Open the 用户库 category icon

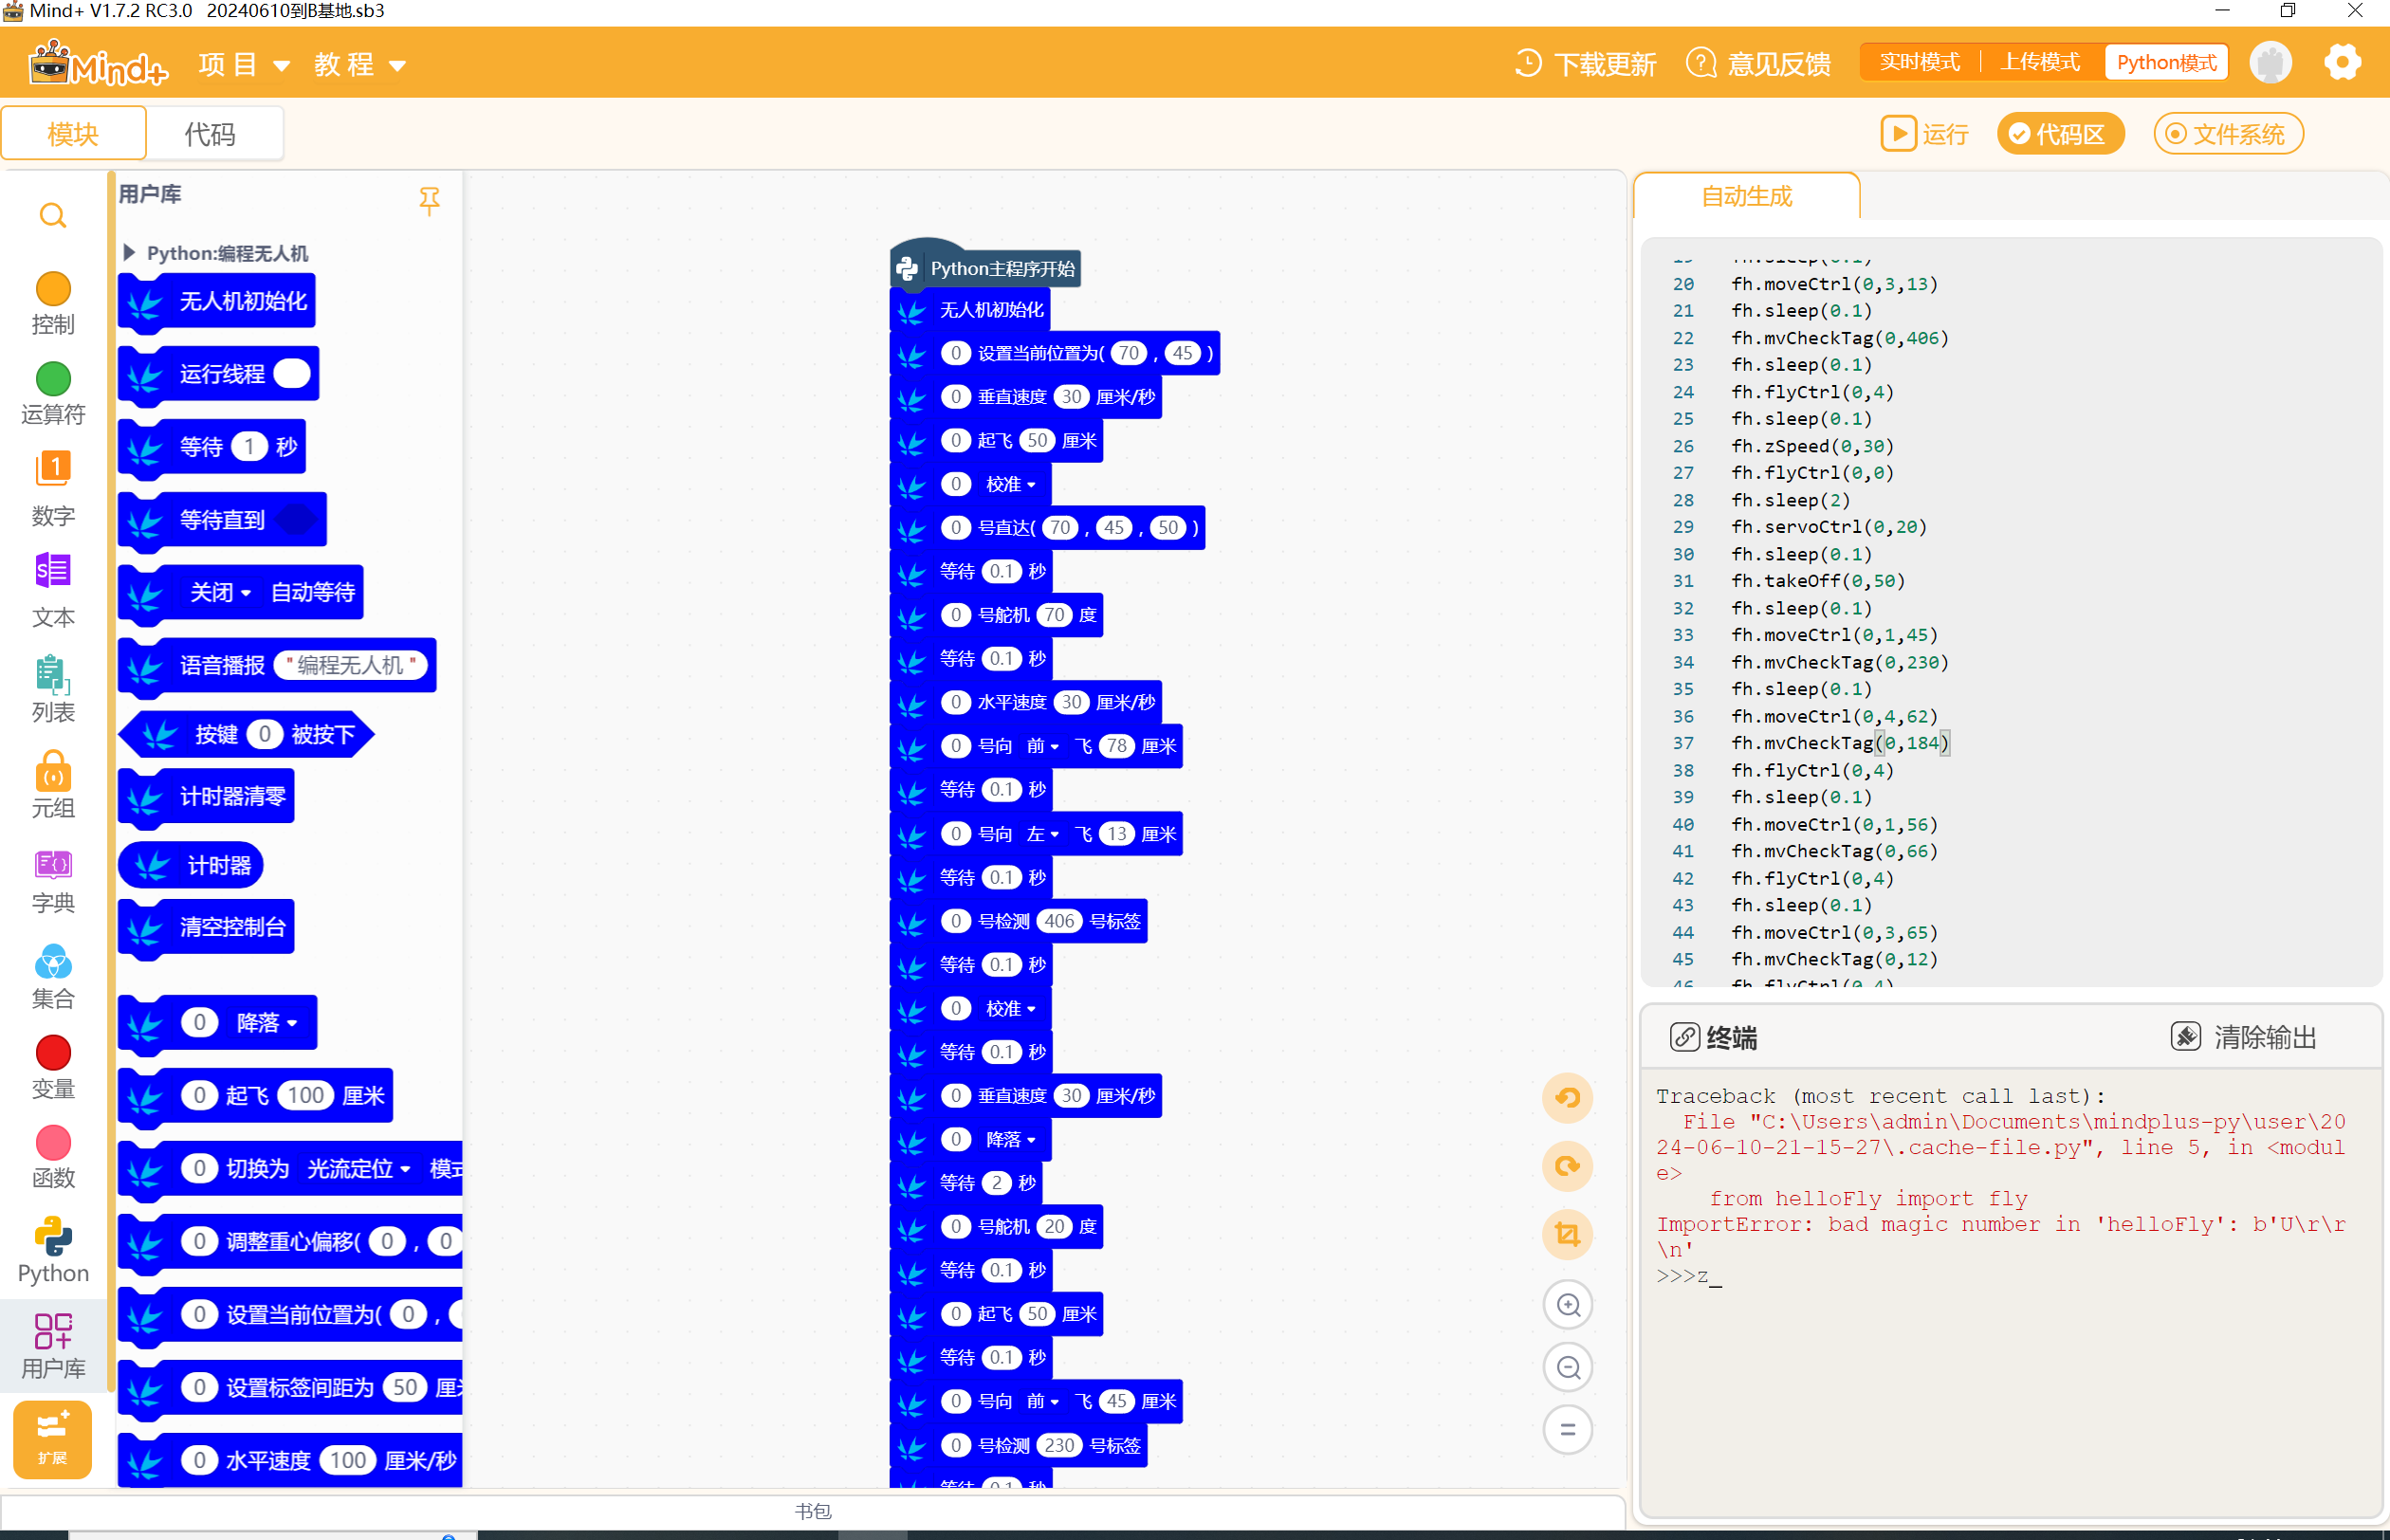53,1331
